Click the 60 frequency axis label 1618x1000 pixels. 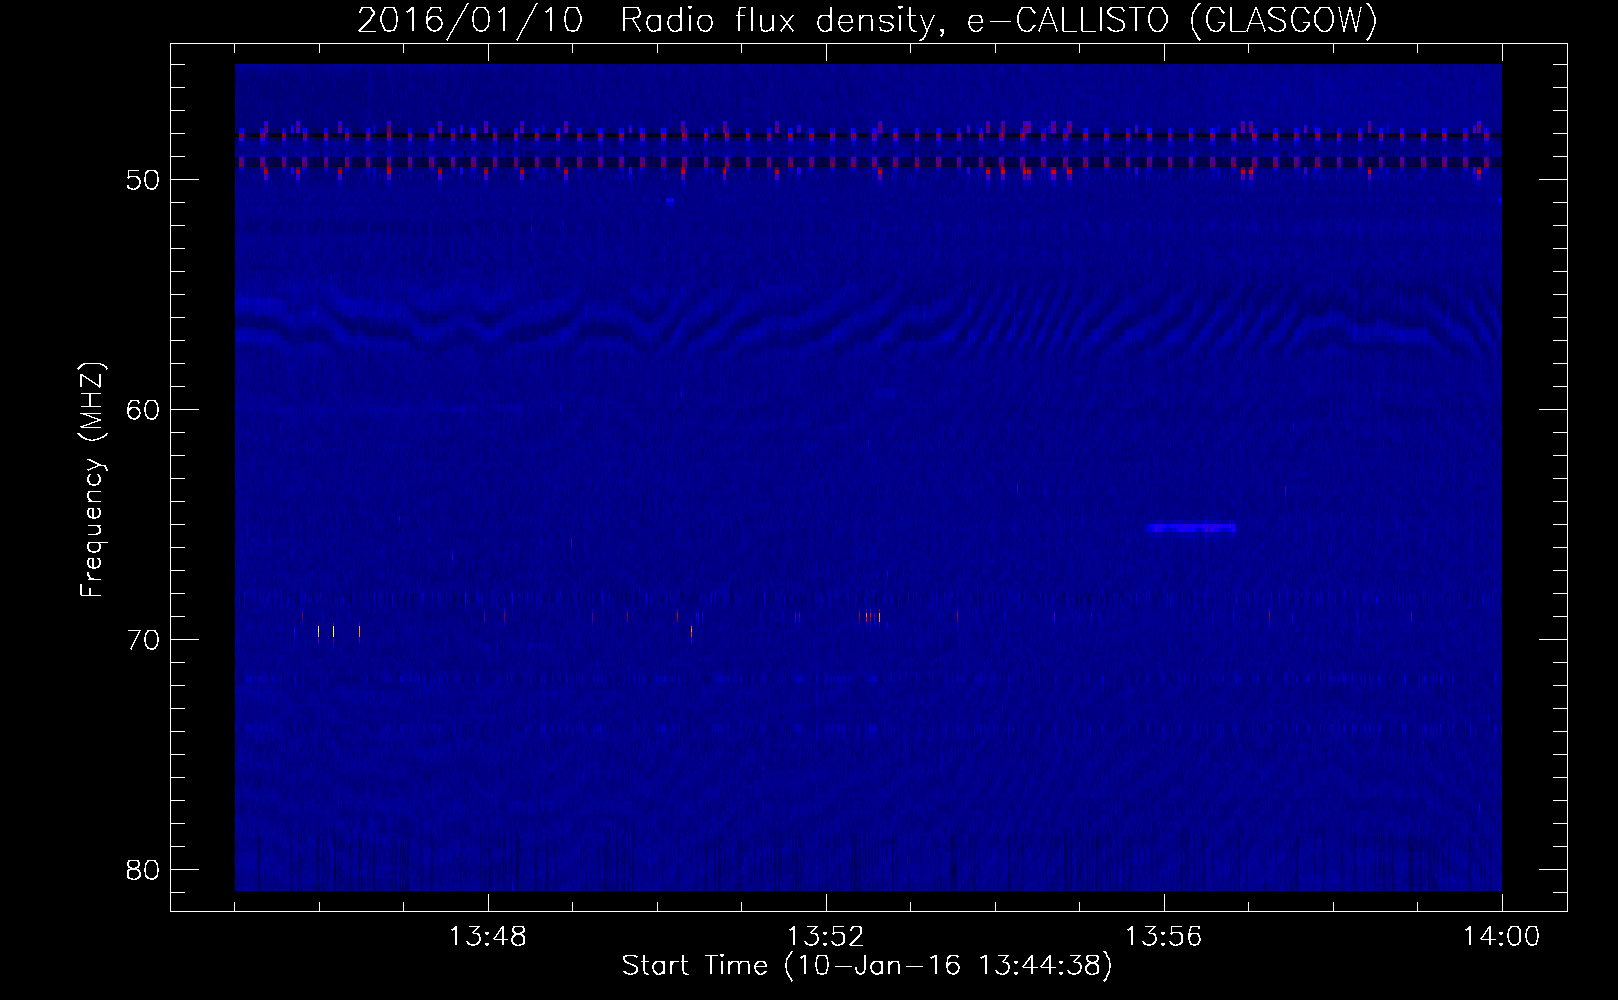point(144,410)
